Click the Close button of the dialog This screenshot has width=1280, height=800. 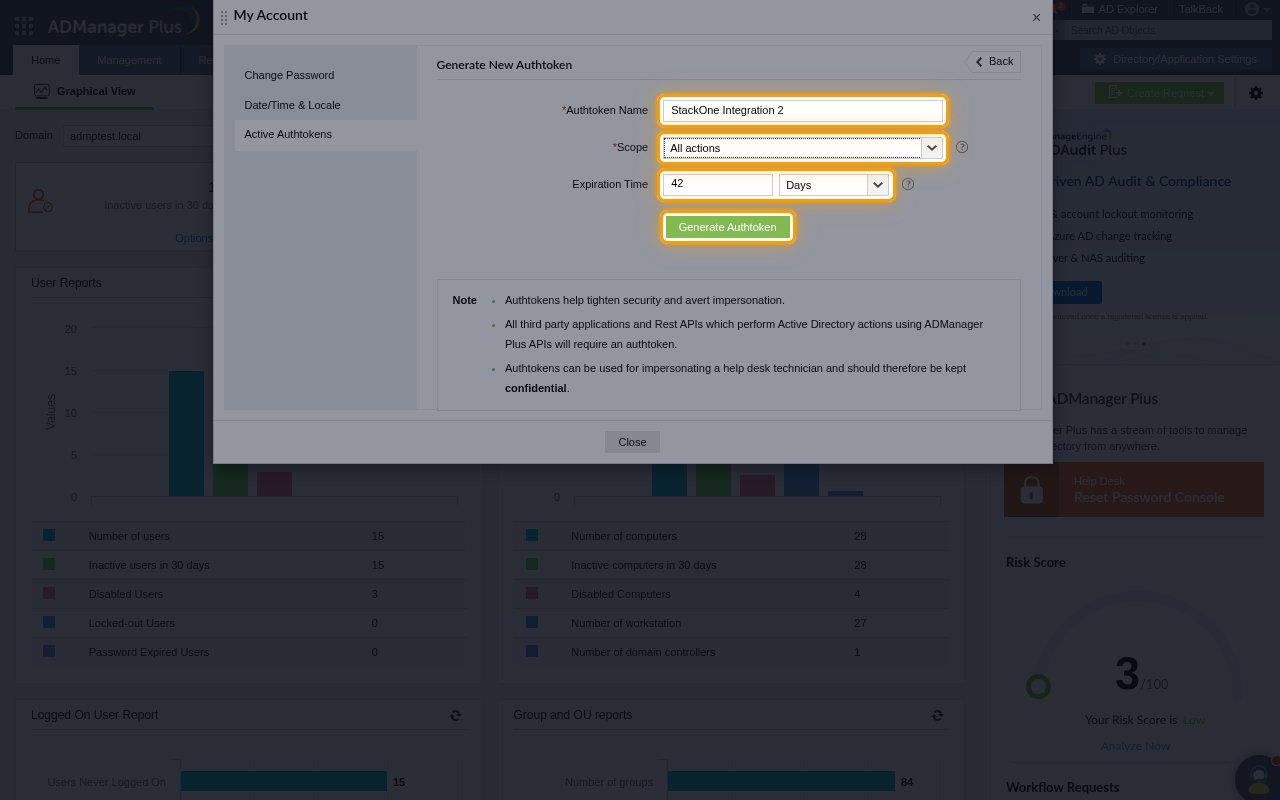632,442
